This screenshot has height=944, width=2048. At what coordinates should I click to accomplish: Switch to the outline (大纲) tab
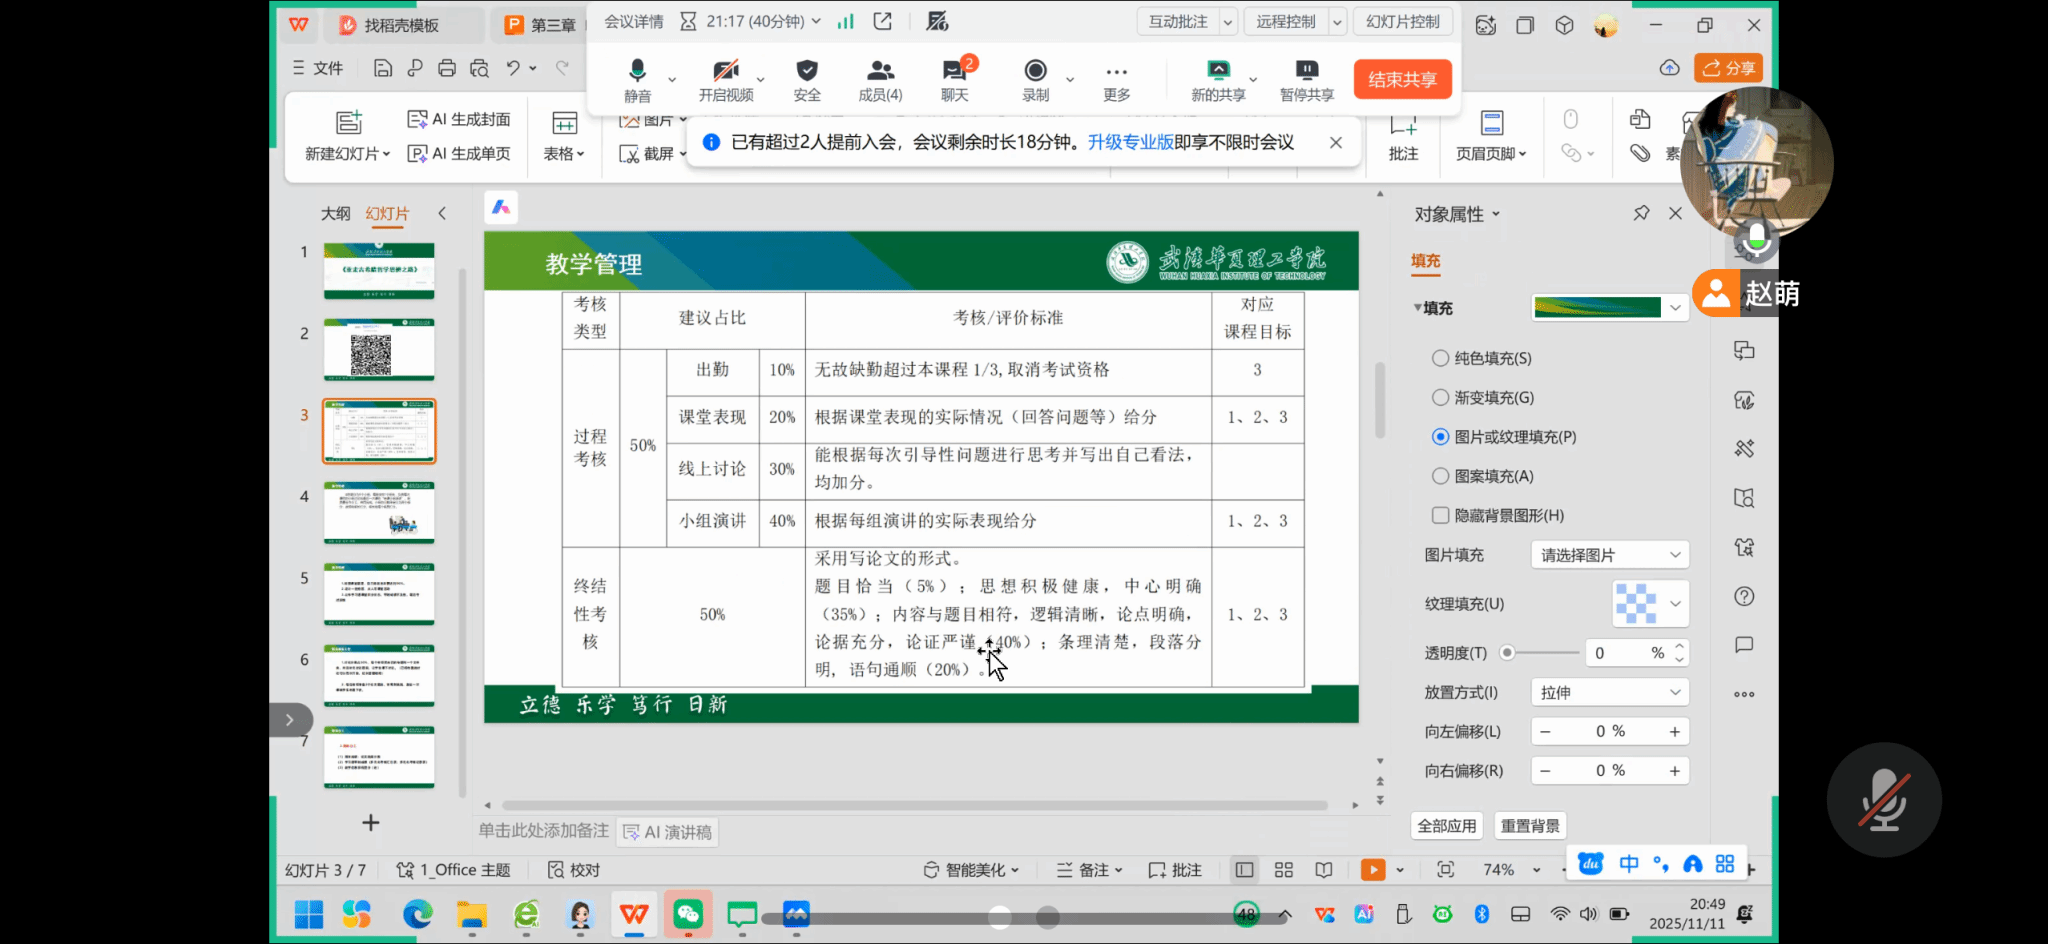[335, 213]
